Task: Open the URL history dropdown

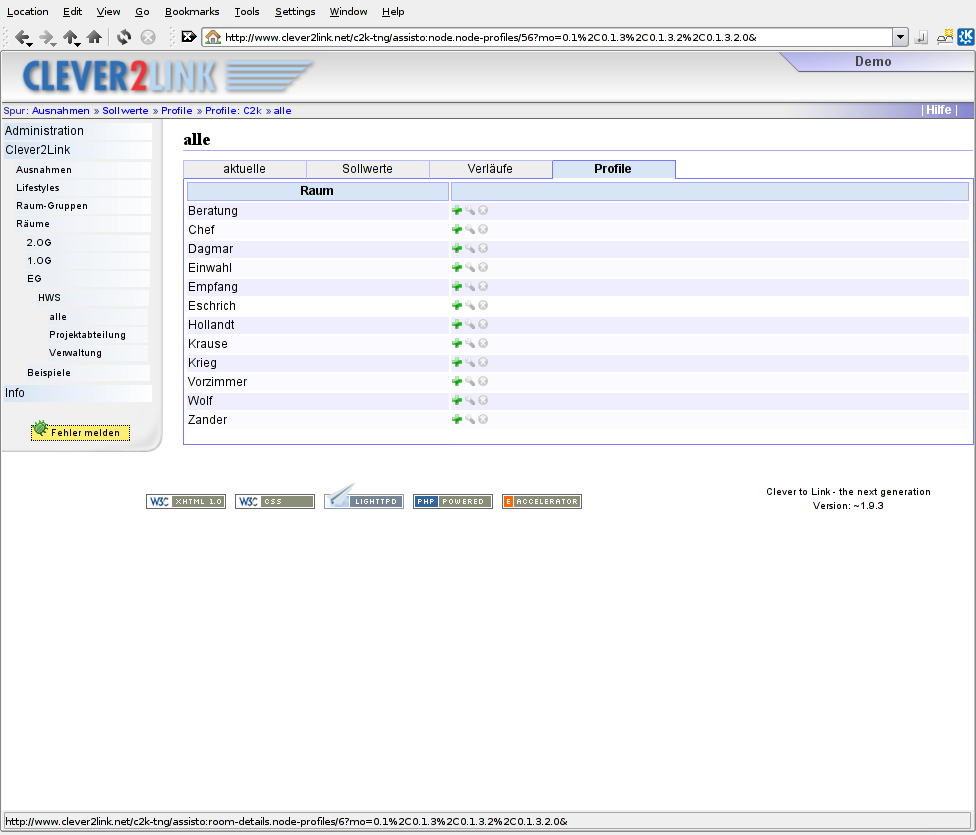Action: [x=900, y=37]
